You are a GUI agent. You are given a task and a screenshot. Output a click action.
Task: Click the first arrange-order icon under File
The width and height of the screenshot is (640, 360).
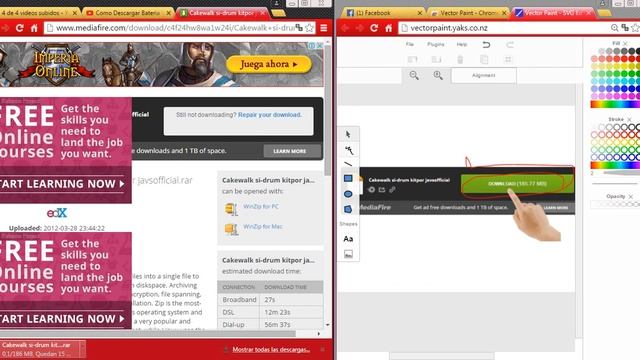pyautogui.click(x=412, y=60)
